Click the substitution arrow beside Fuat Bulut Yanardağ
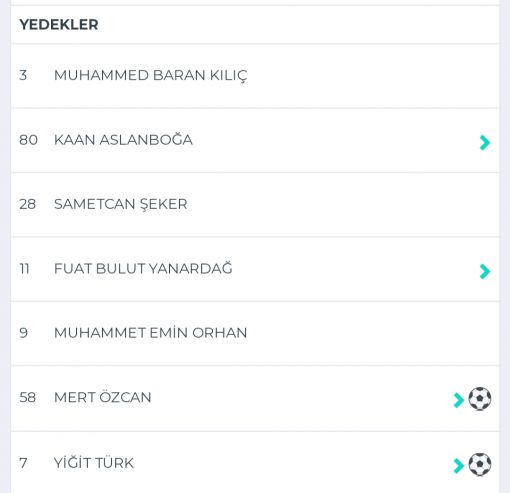The height and width of the screenshot is (493, 510). (485, 271)
